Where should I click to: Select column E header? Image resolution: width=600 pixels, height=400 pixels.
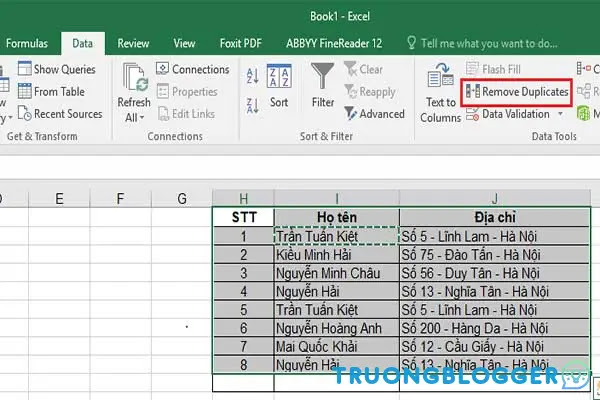(59, 199)
